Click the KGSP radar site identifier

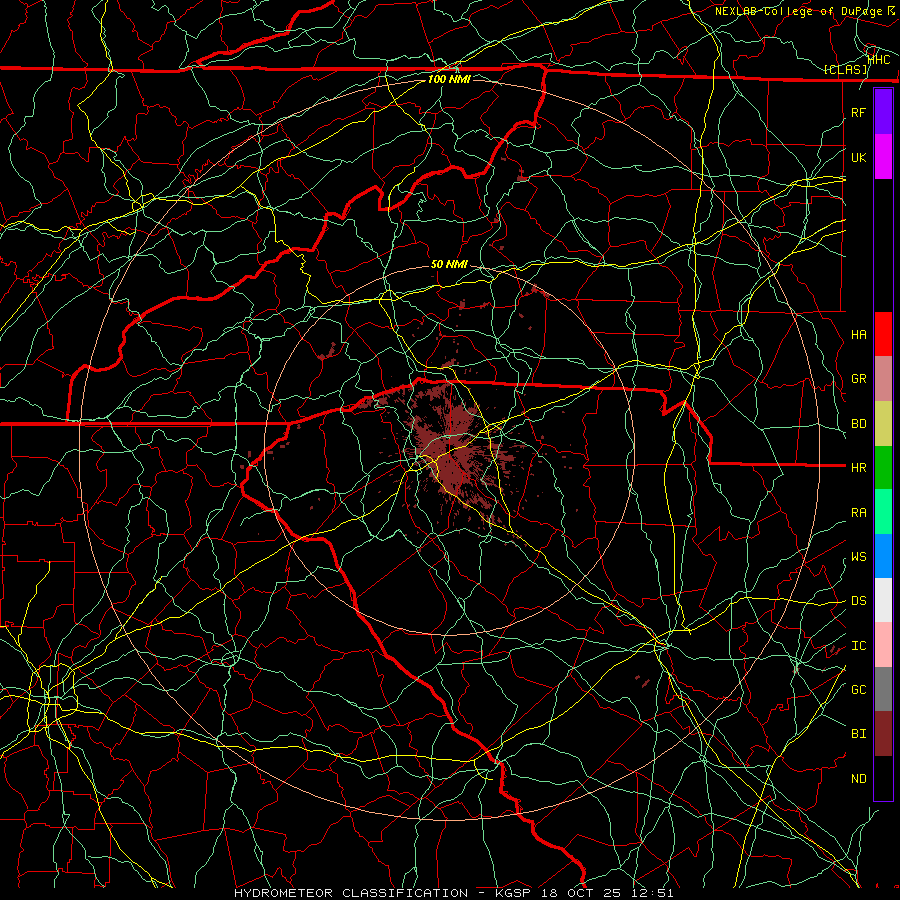[x=514, y=893]
